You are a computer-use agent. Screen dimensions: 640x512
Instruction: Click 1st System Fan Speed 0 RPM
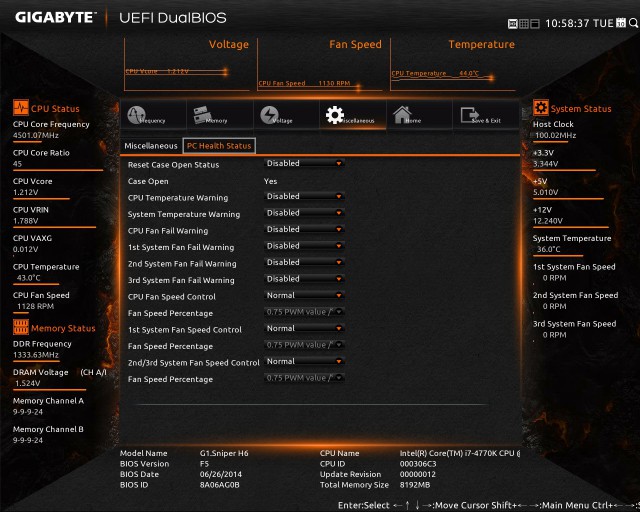coord(554,278)
